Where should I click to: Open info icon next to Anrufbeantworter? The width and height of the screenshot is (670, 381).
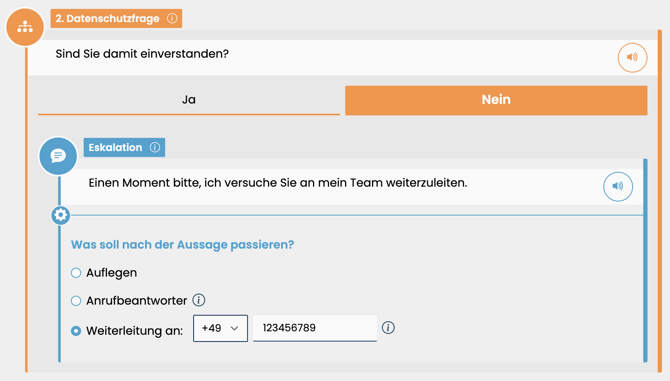click(199, 300)
